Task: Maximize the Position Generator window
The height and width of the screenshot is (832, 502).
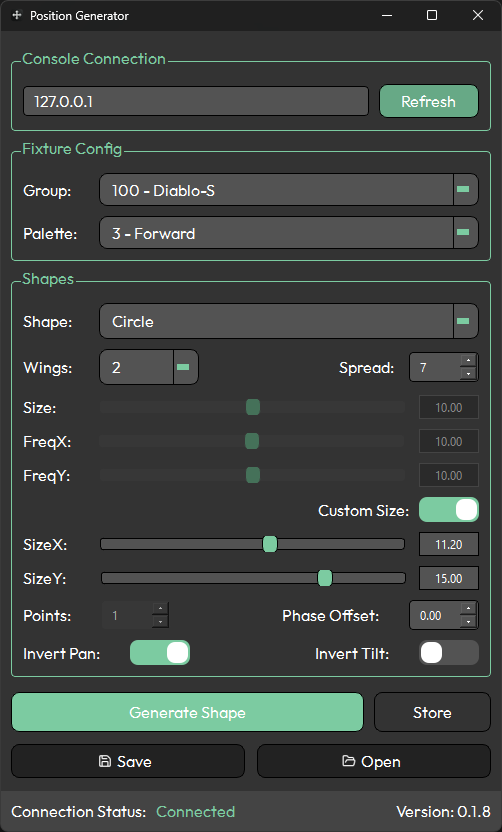Action: [432, 15]
